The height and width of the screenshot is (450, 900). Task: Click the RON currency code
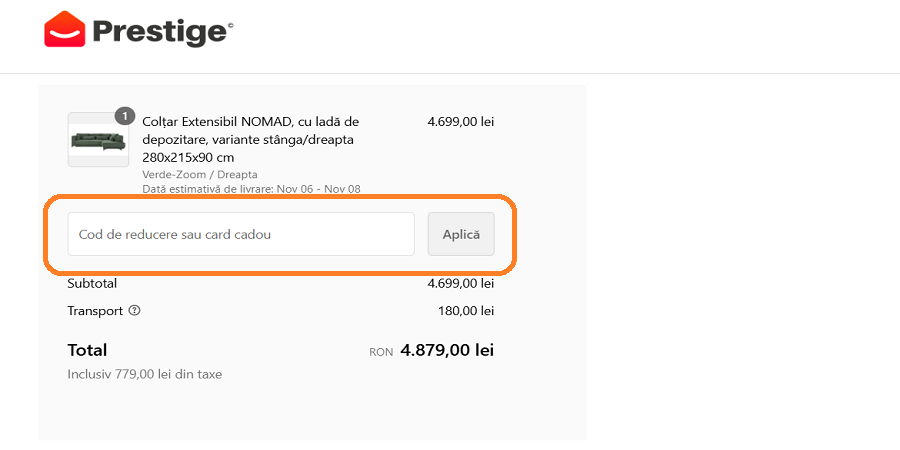pos(381,352)
